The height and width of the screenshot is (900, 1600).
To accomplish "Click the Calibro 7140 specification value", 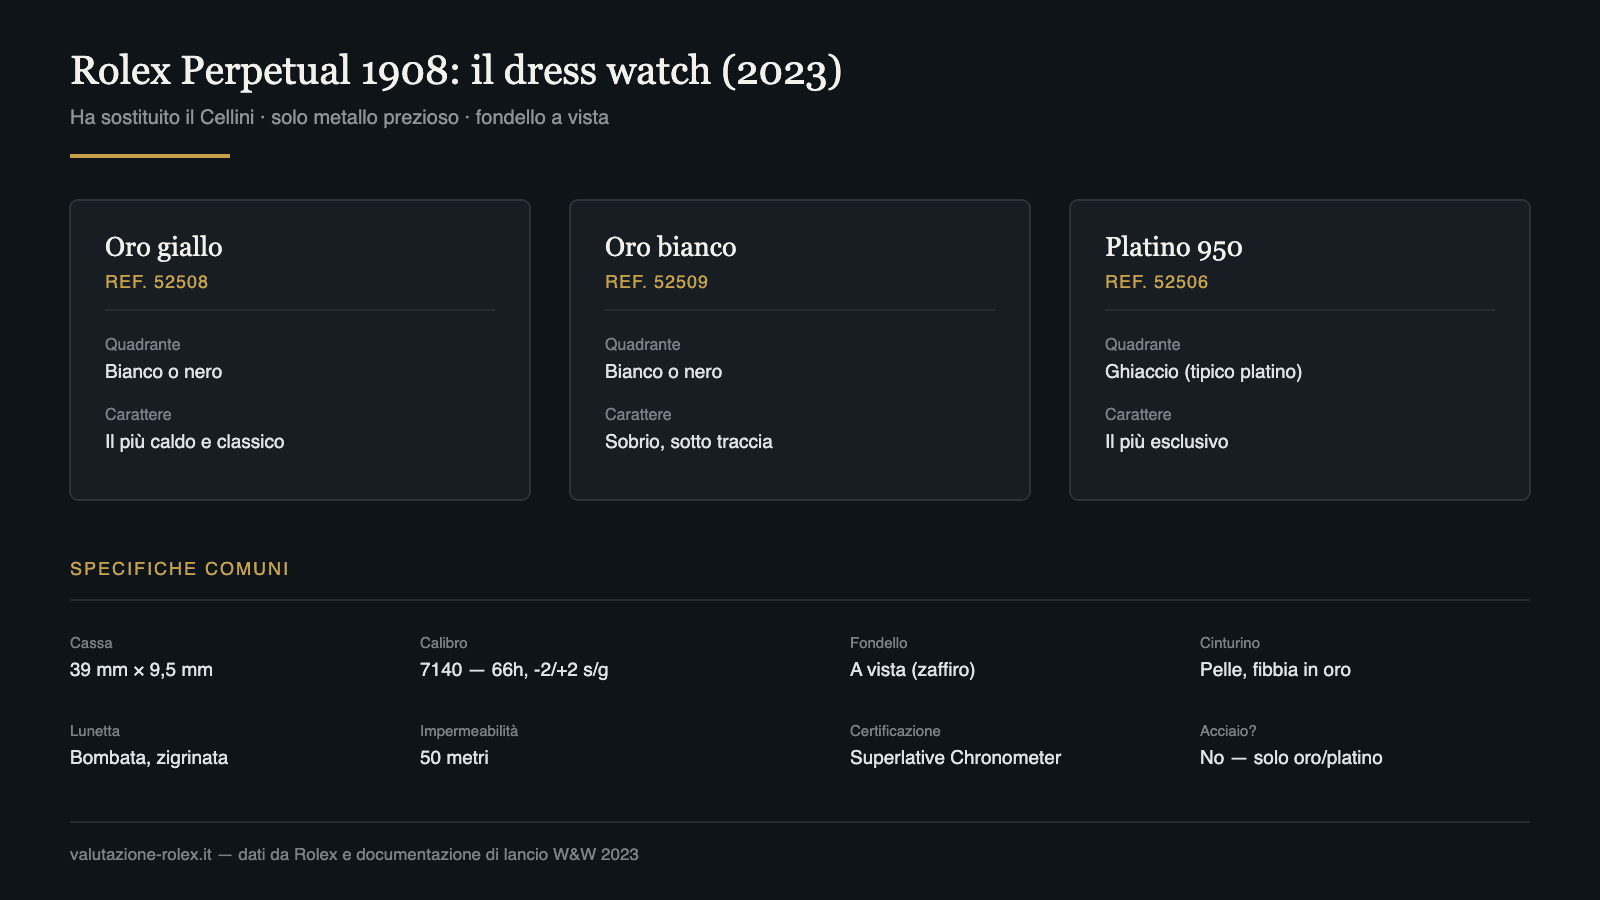I will coord(514,670).
